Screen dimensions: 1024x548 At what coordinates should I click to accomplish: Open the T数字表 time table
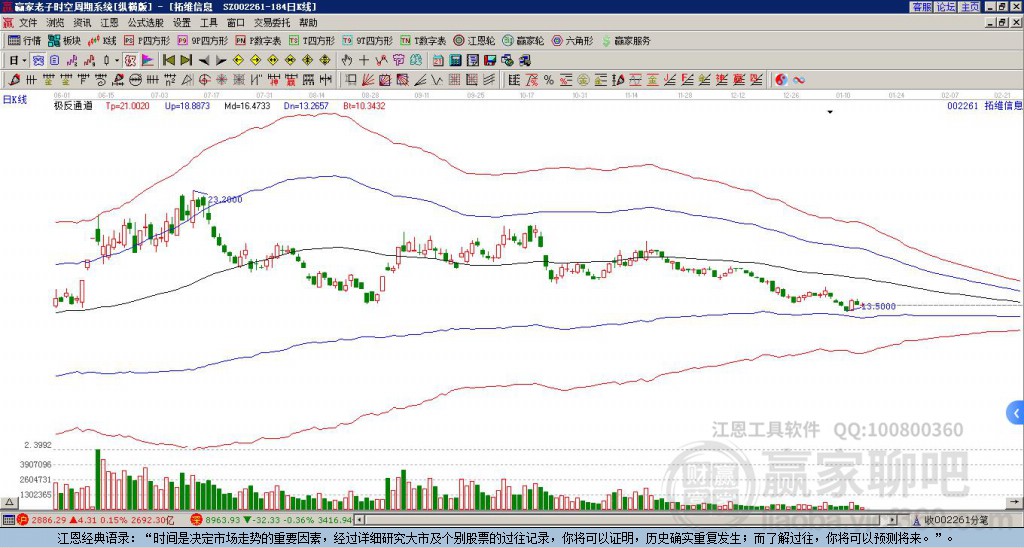pyautogui.click(x=423, y=40)
